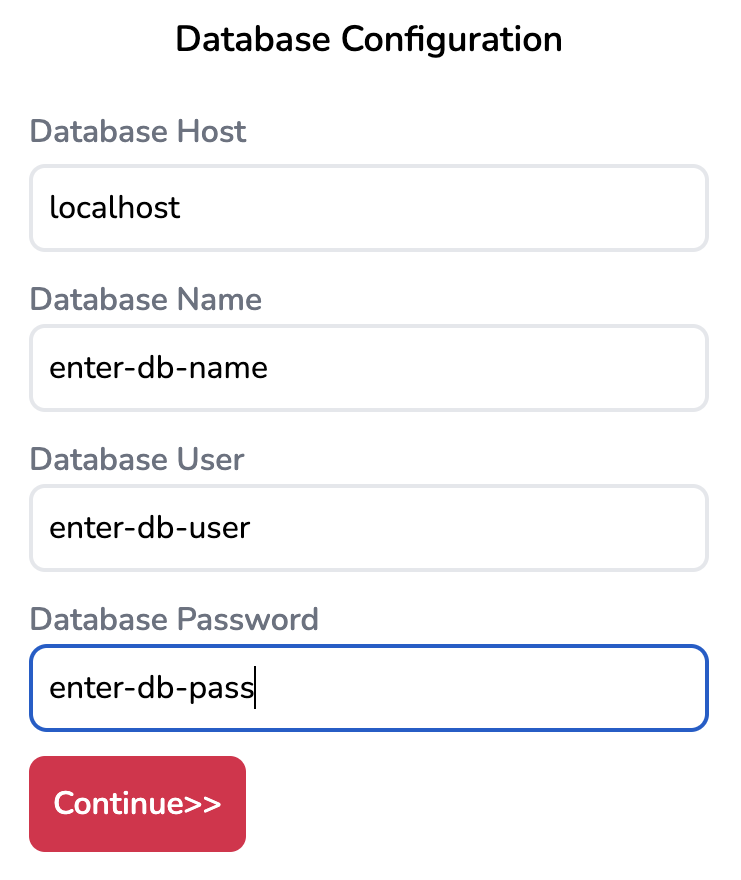
Task: Click the Database Host input field
Action: (368, 208)
